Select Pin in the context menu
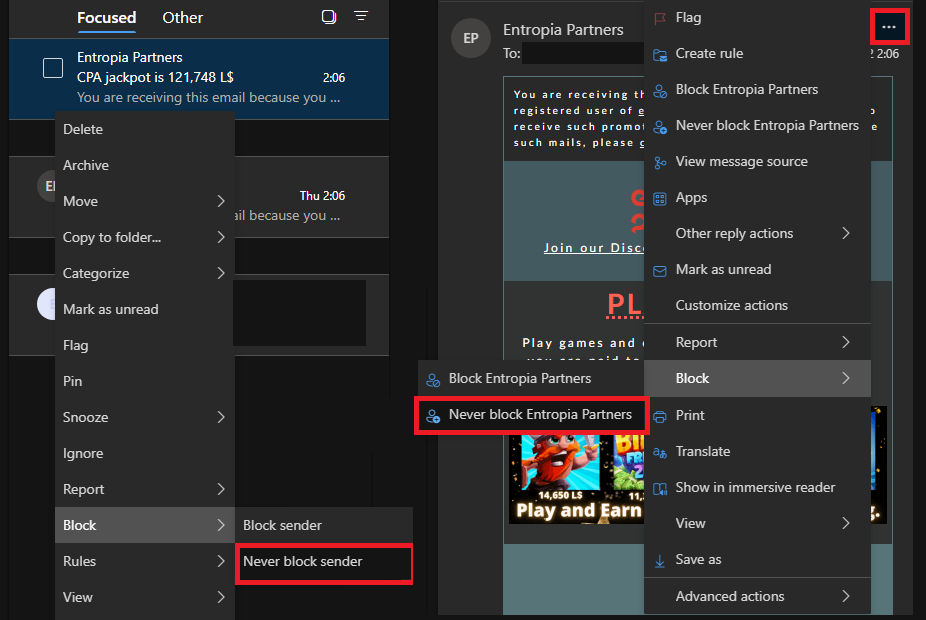Screen dimensions: 926x620 145,381
